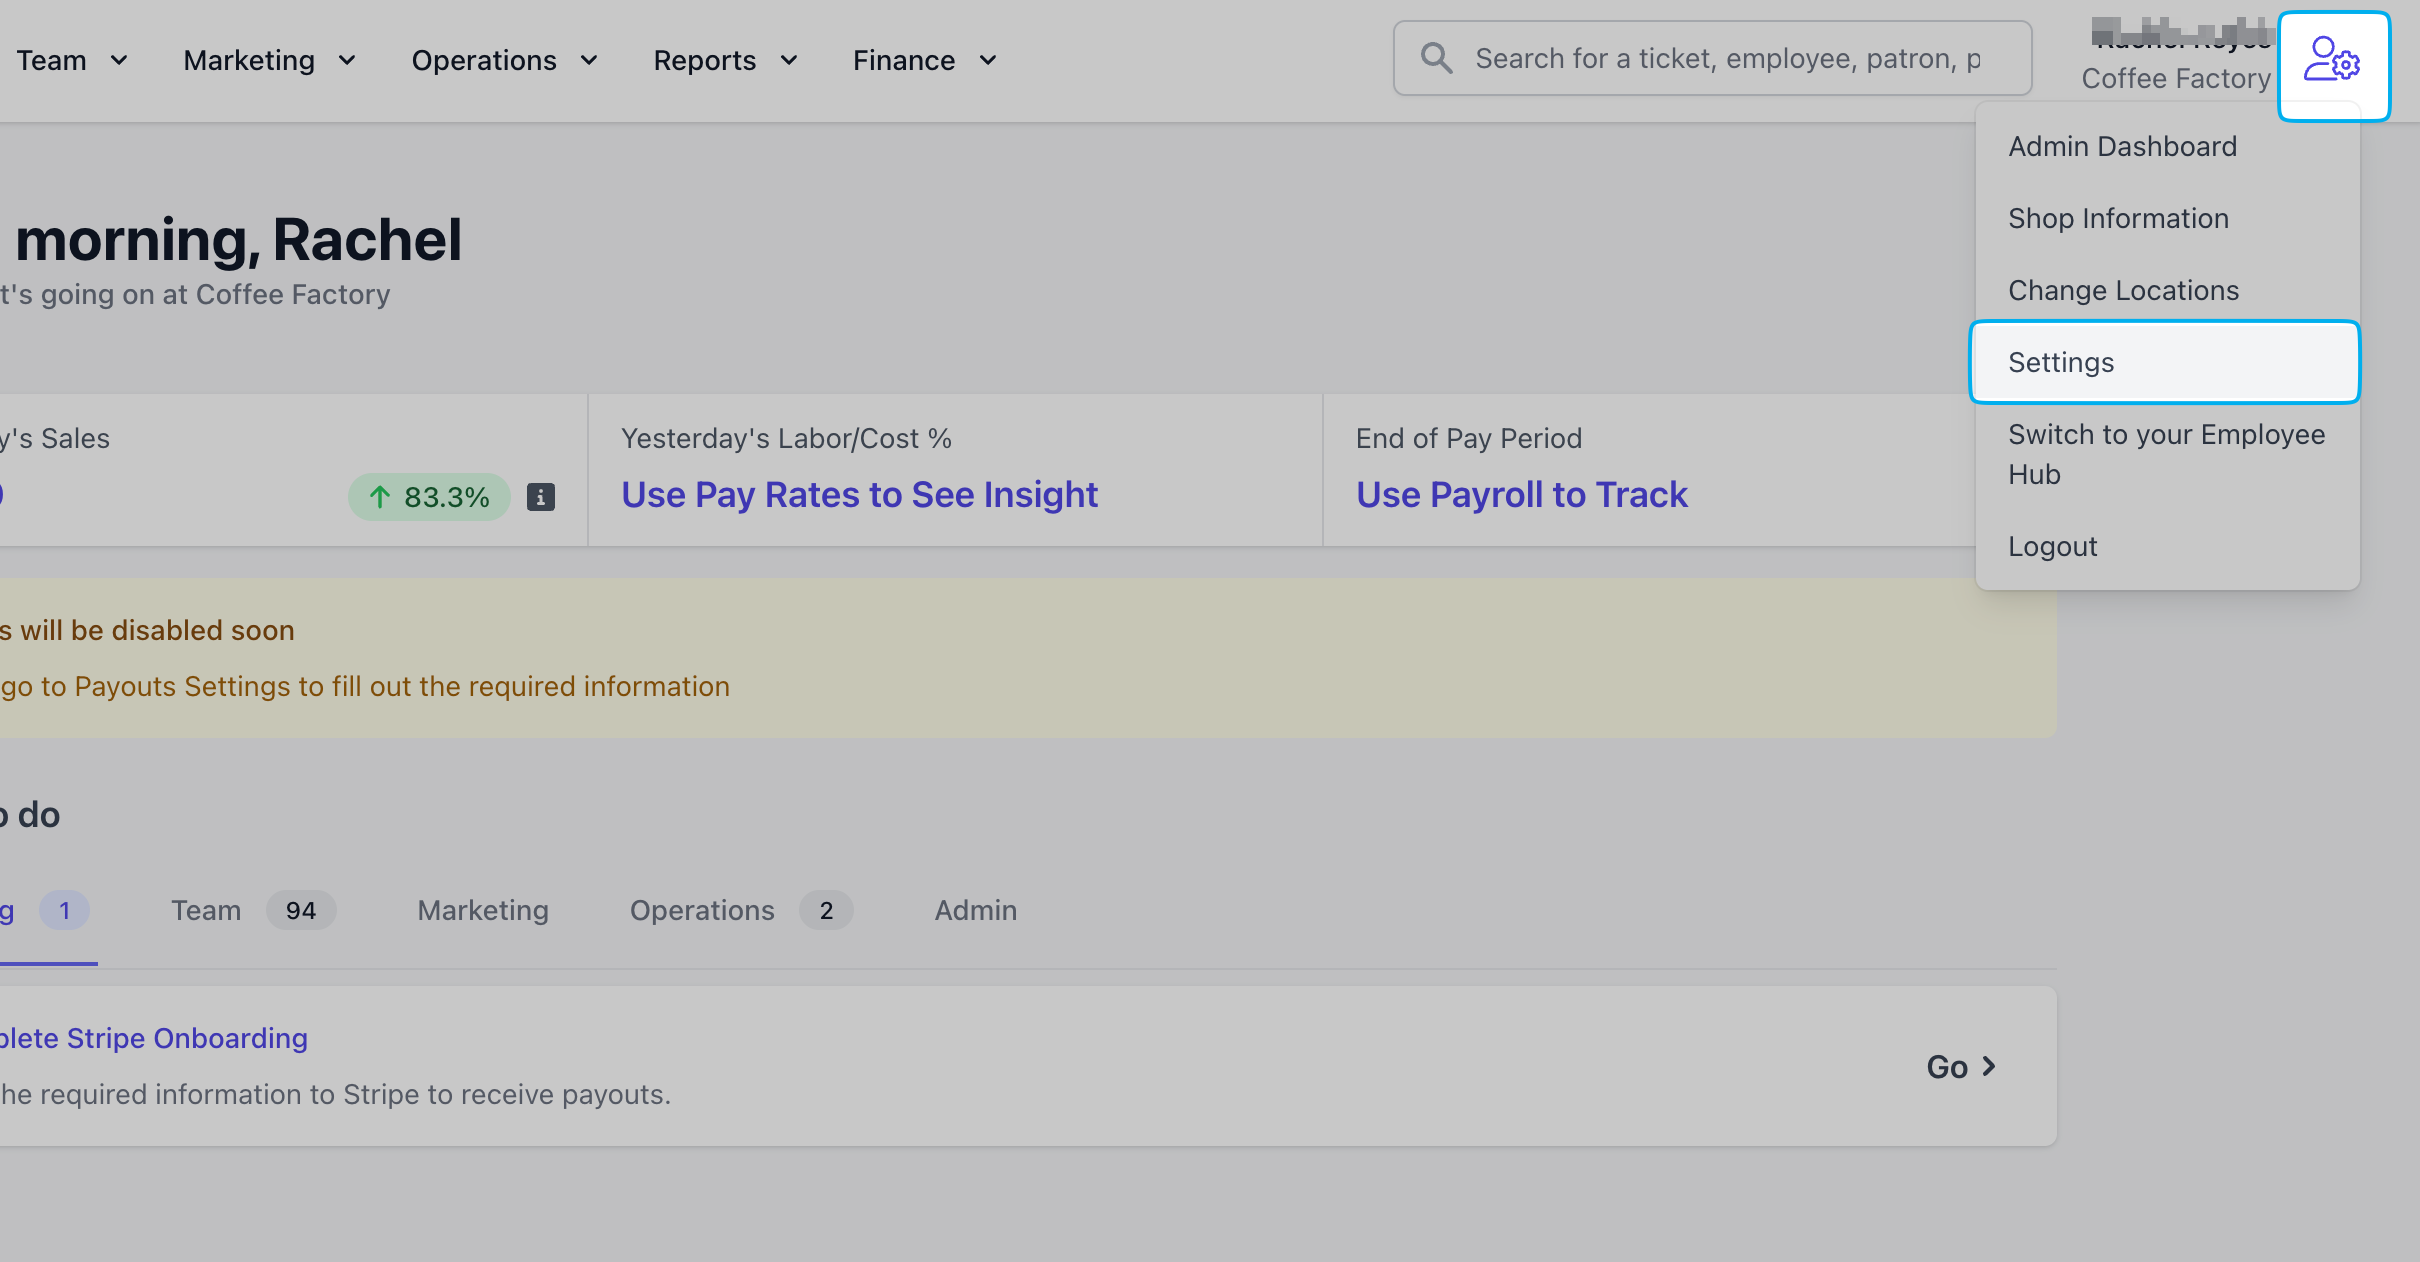The height and width of the screenshot is (1262, 2420).
Task: Expand the Finance dropdown menu
Action: click(x=925, y=60)
